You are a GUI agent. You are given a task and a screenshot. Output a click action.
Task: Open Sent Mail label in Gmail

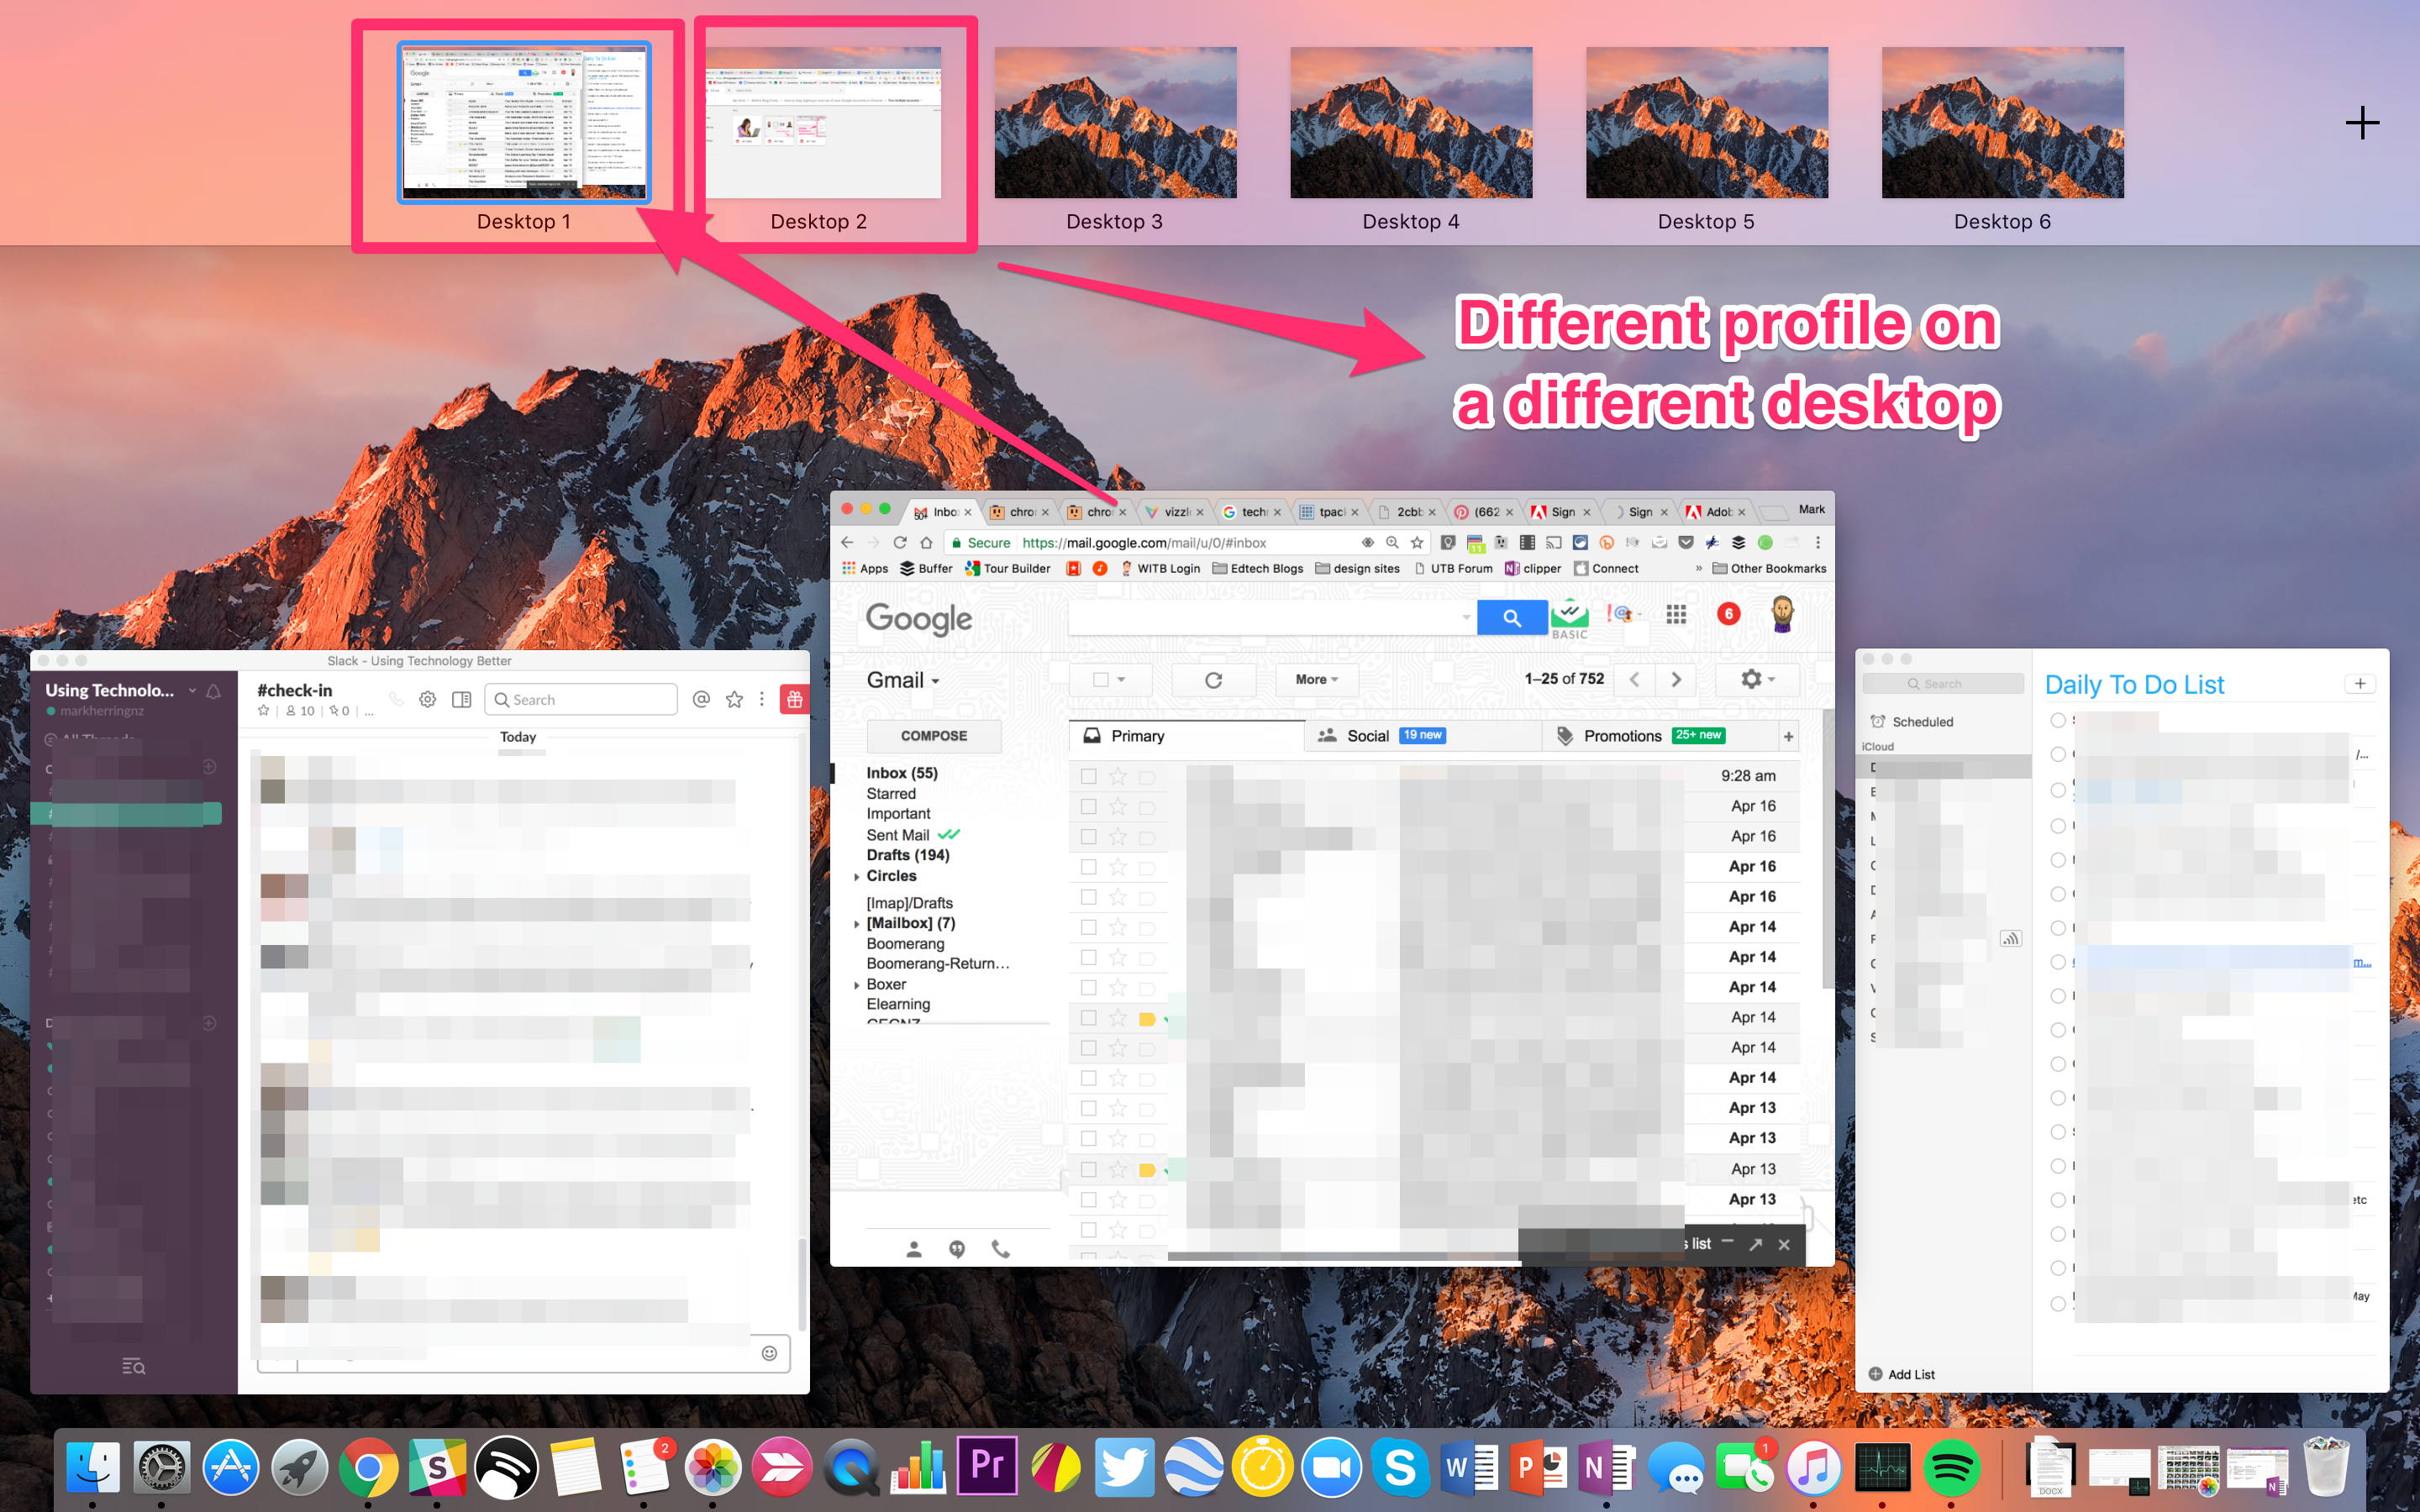point(898,835)
